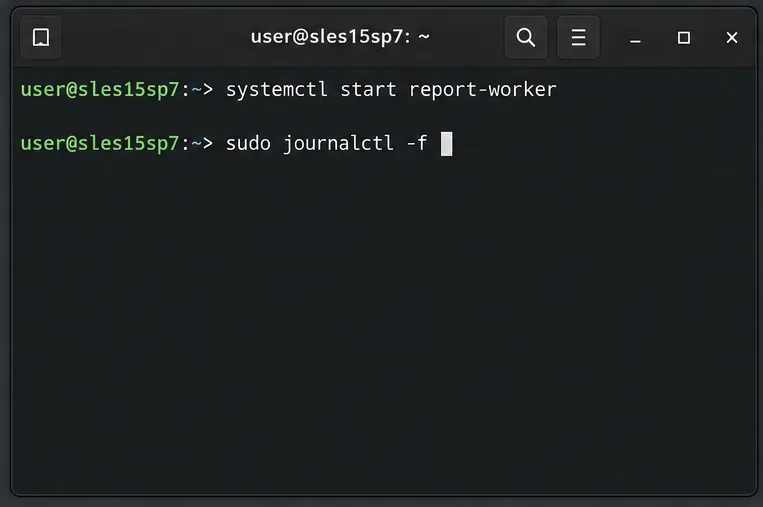This screenshot has width=763, height=507.
Task: Click the terminal cursor block
Action: (x=446, y=144)
